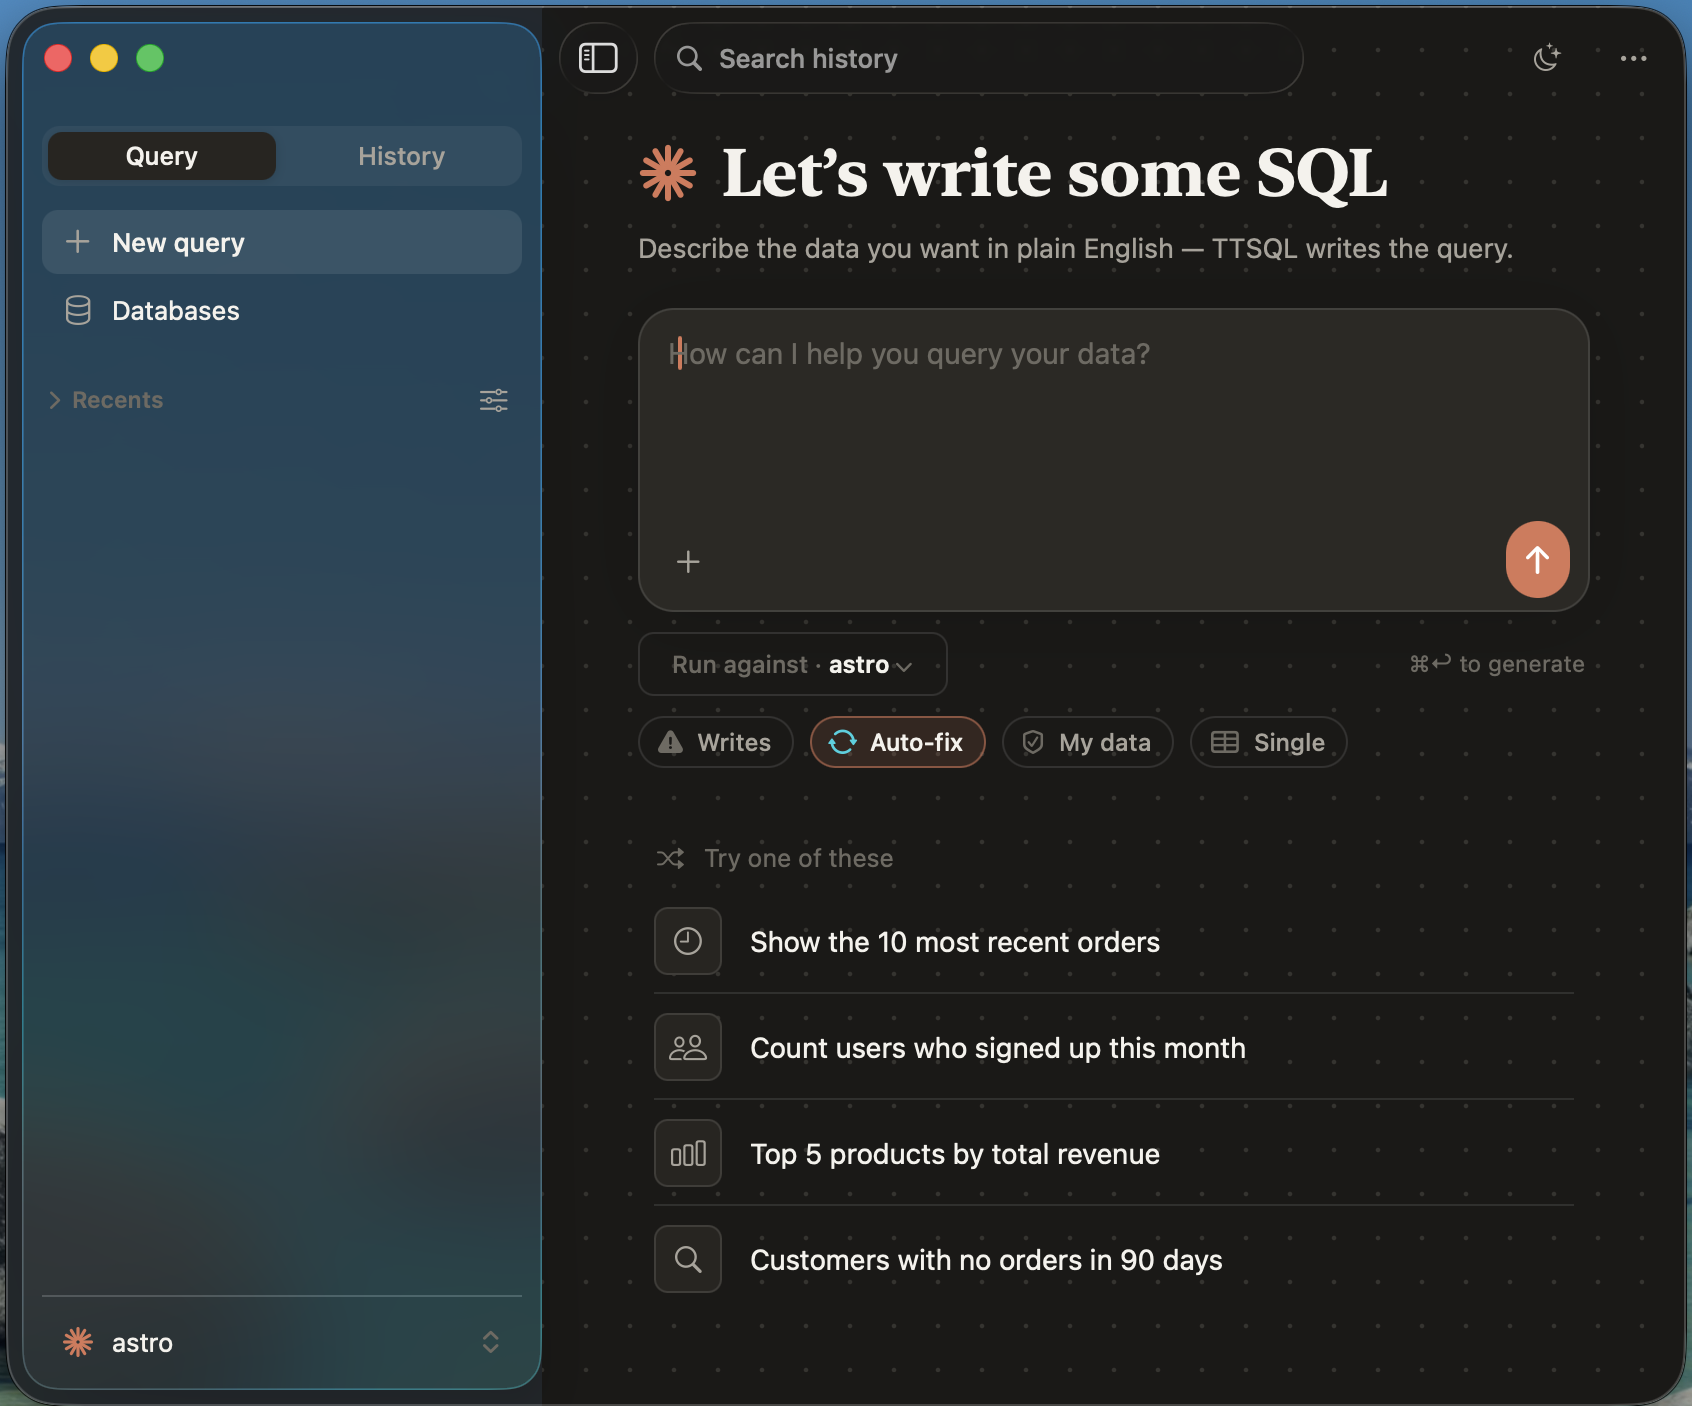Click the green zoom window button
The width and height of the screenshot is (1692, 1406).
pyautogui.click(x=150, y=58)
